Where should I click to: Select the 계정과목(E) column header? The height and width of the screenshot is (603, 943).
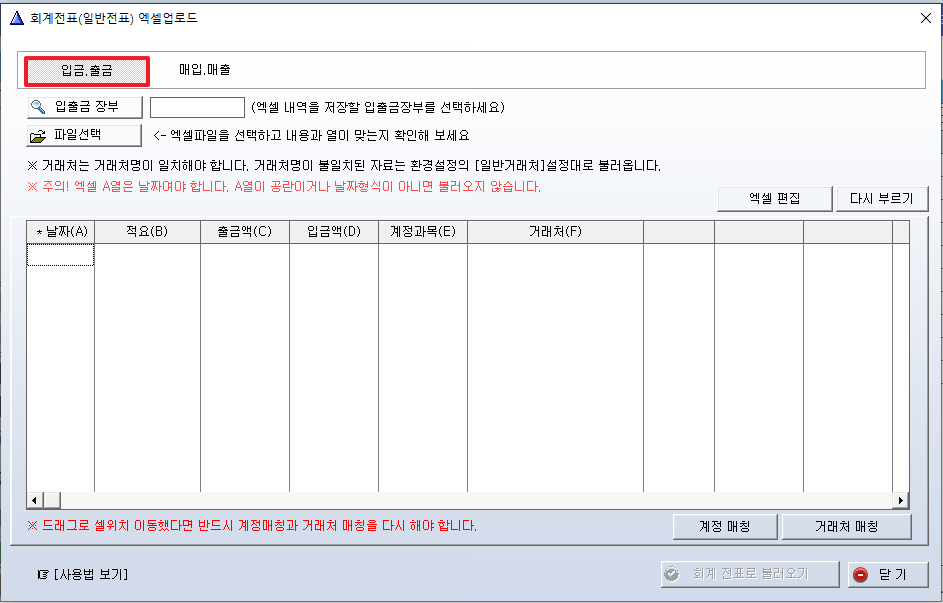[423, 232]
